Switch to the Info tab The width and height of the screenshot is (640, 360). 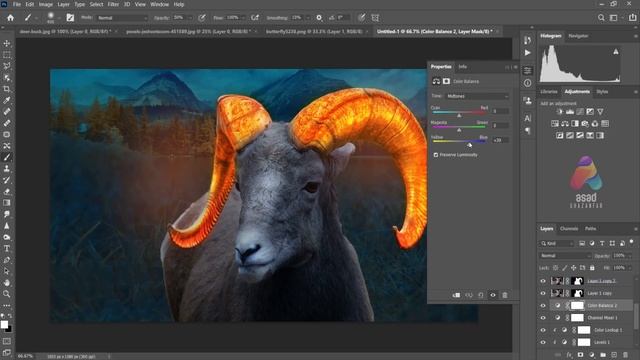point(462,67)
